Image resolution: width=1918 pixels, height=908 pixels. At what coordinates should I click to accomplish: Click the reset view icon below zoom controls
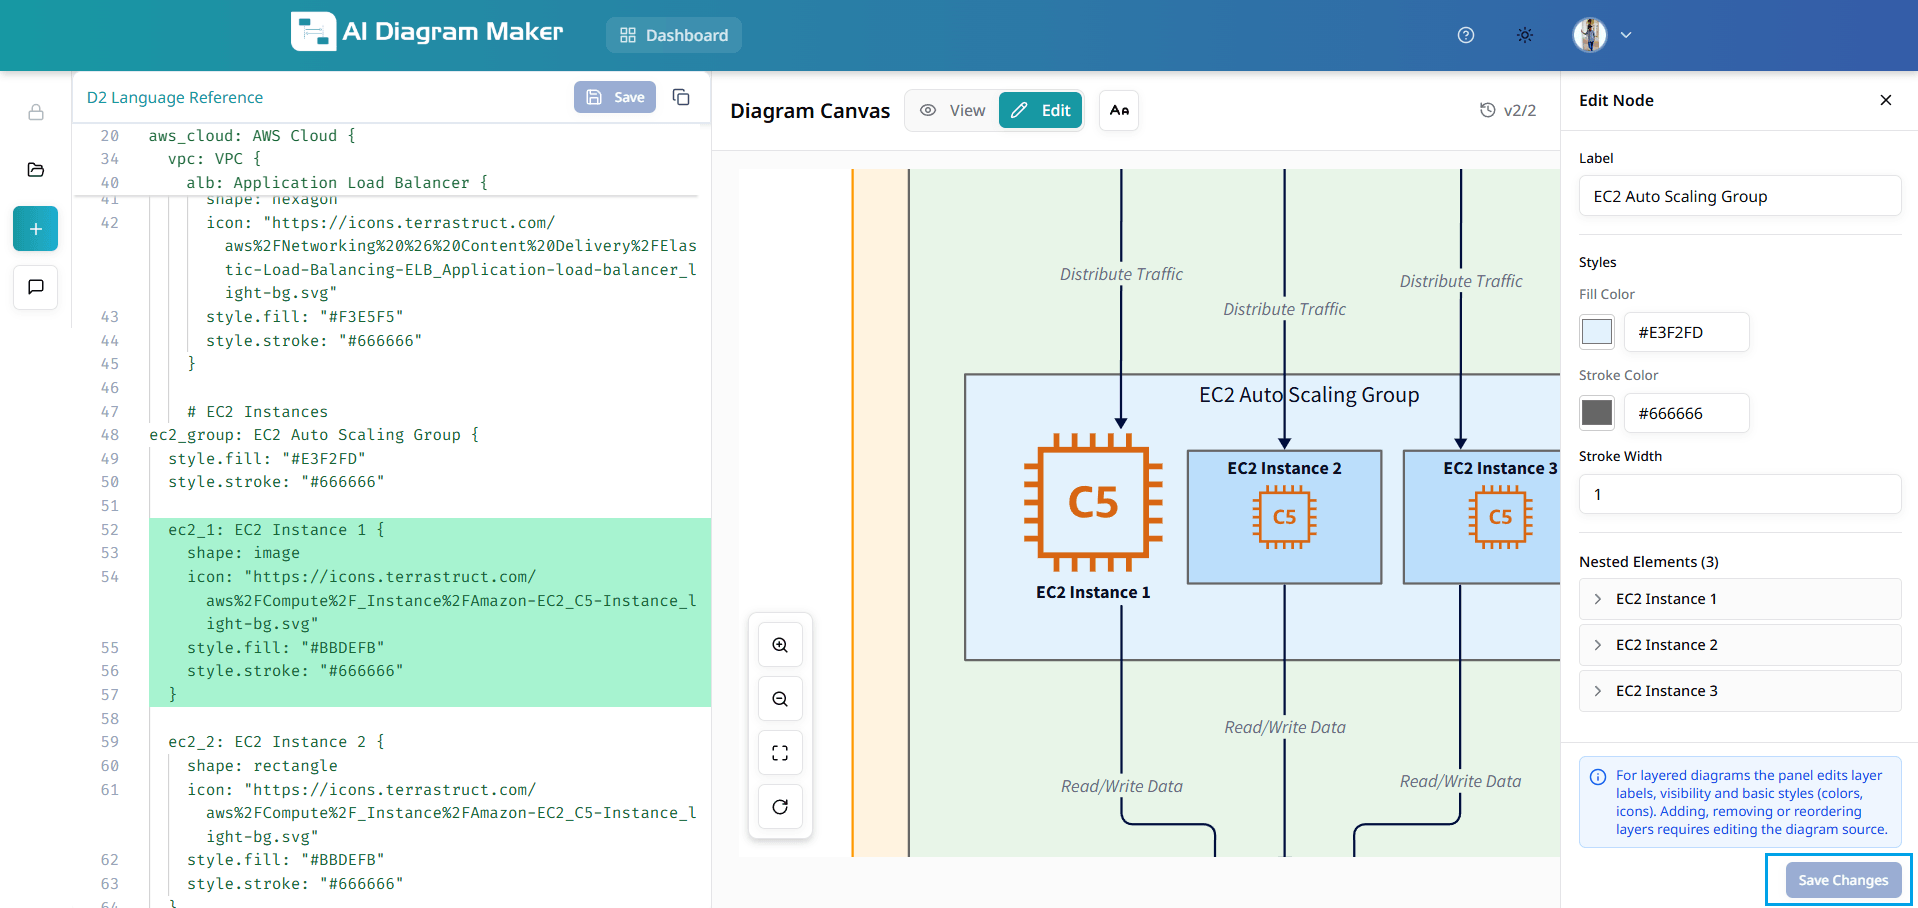(x=780, y=807)
